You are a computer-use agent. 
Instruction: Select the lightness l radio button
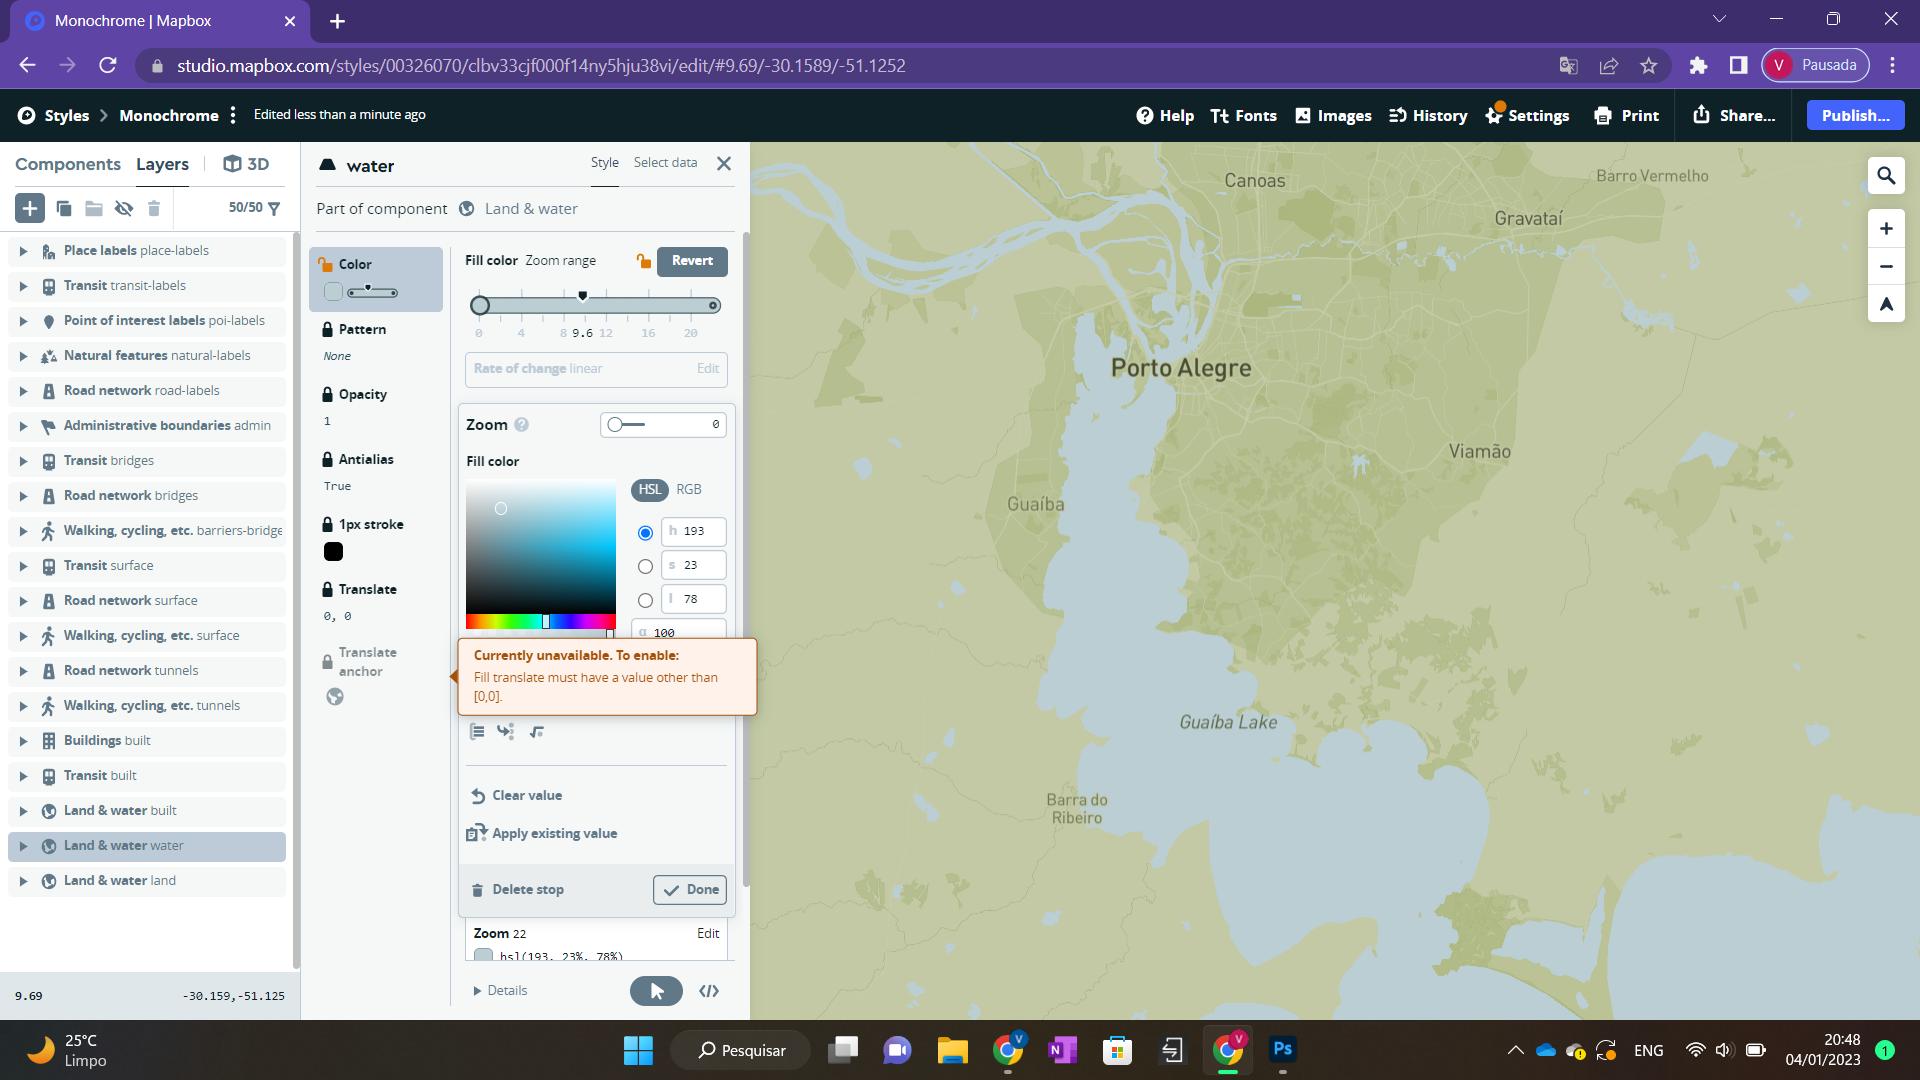click(x=645, y=601)
